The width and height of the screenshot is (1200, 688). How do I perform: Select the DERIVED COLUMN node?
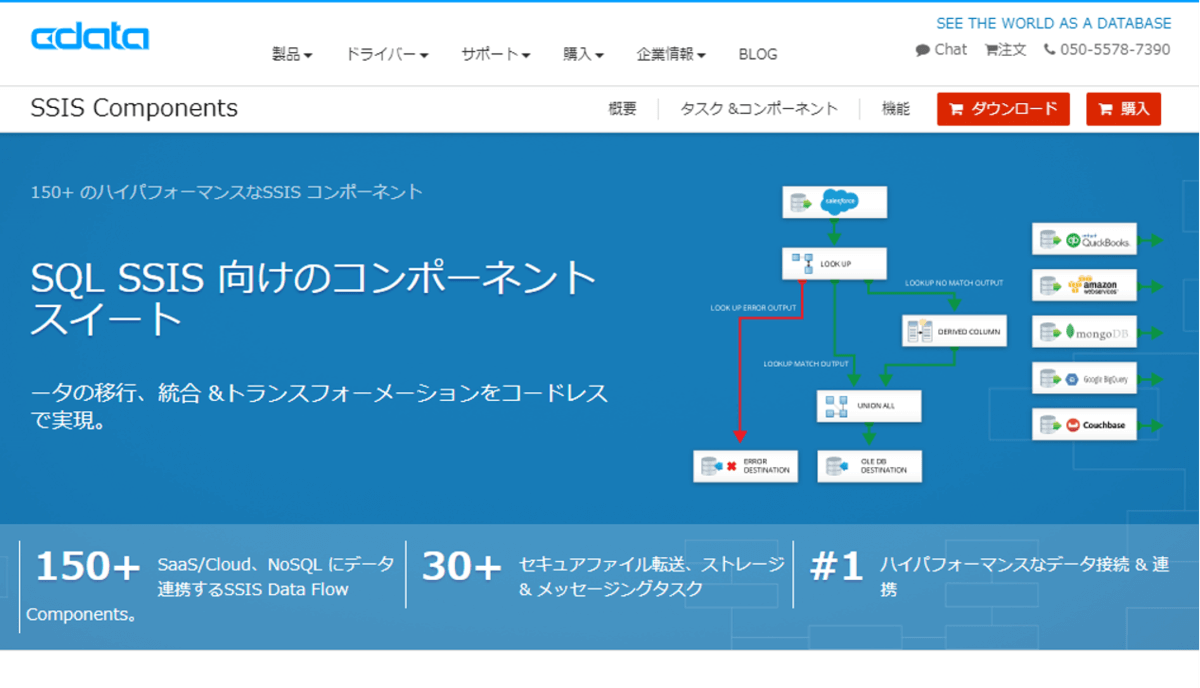click(x=954, y=331)
